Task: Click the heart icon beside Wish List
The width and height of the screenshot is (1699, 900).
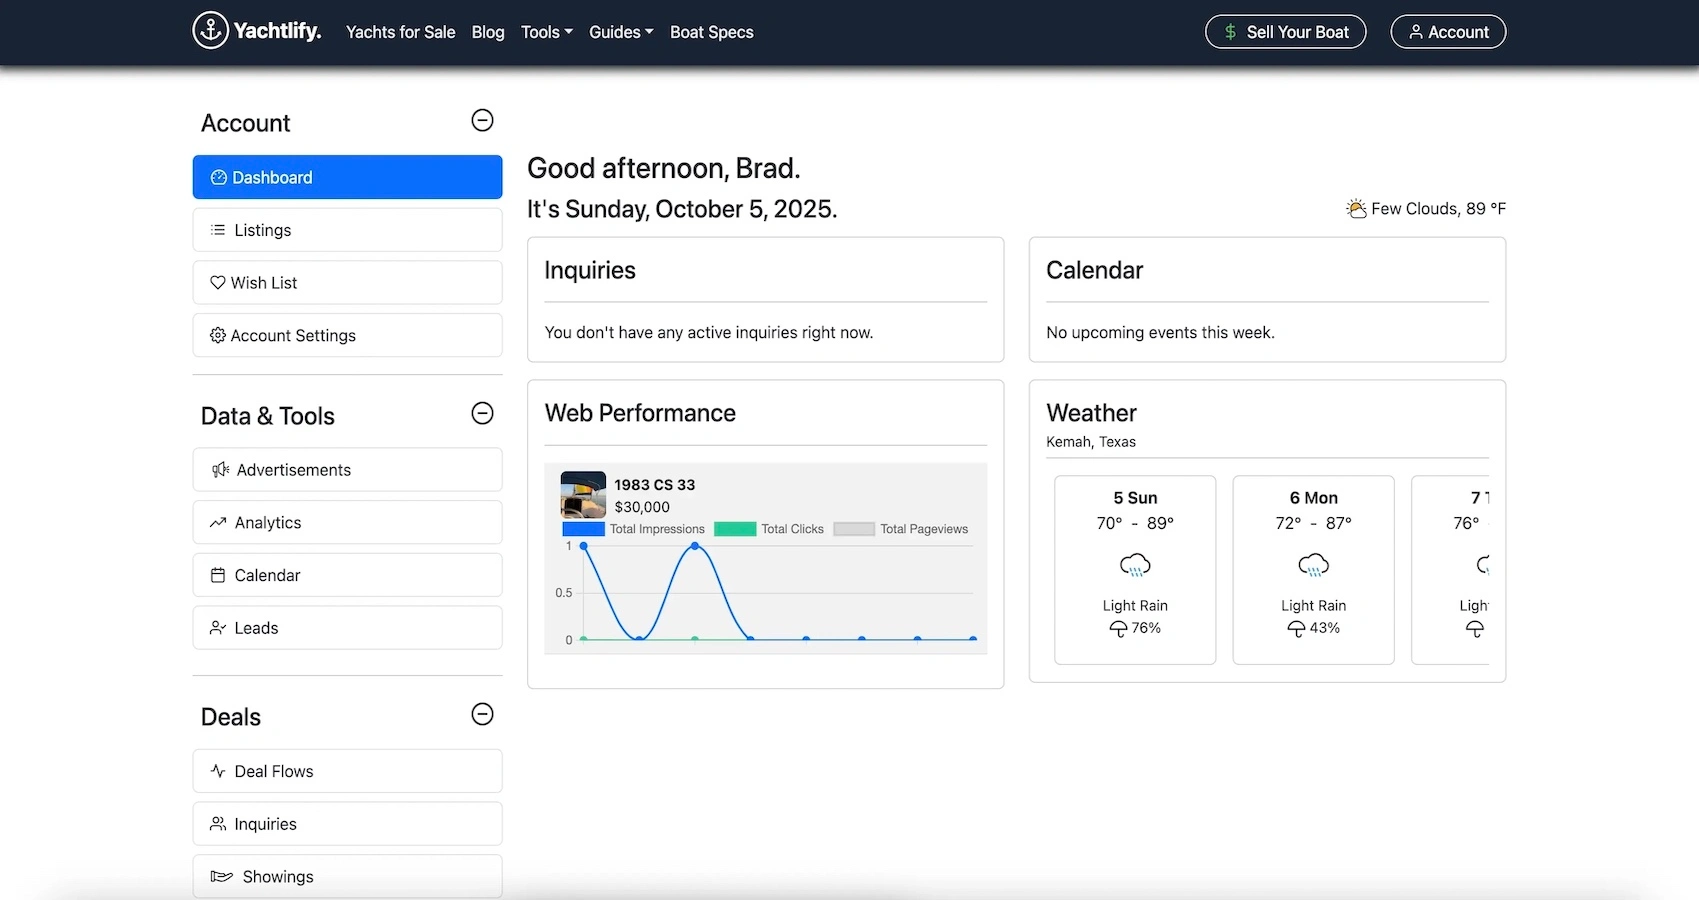Action: 217,283
